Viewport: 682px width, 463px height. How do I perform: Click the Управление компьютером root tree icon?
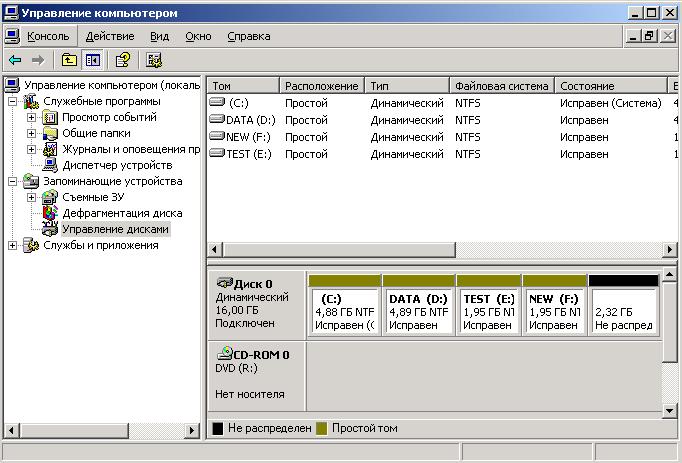(13, 85)
